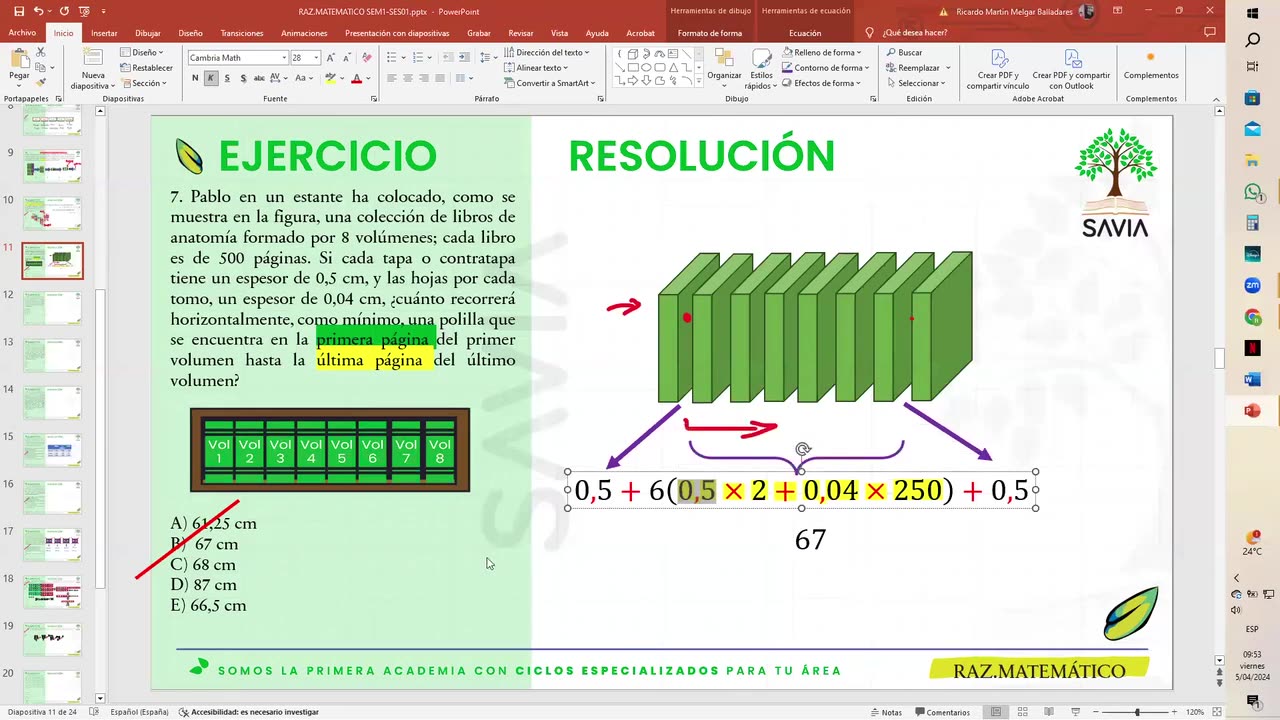The width and height of the screenshot is (1280, 720).
Task: Switch to slide sorter view
Action: pyautogui.click(x=1021, y=712)
